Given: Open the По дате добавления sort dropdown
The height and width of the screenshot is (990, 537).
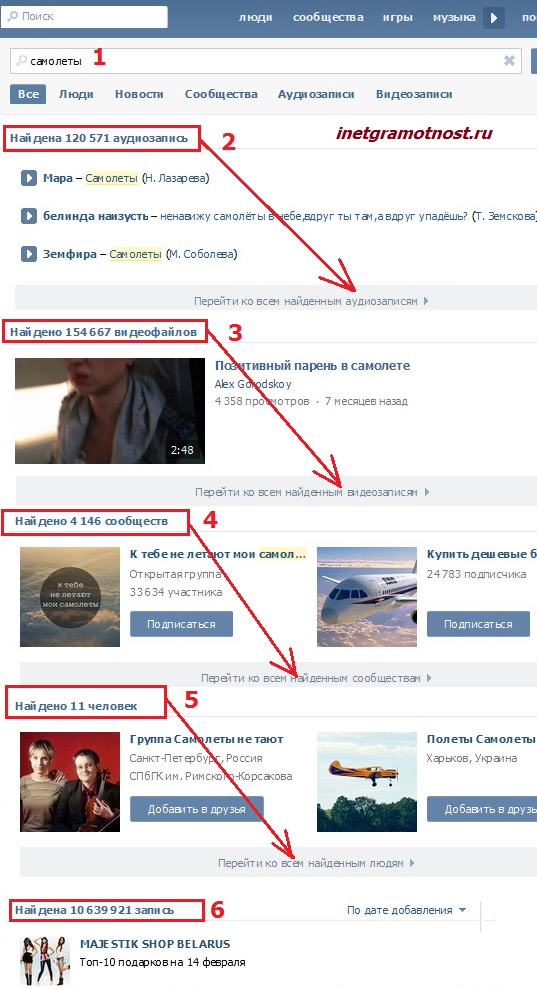Looking at the screenshot, I should (x=406, y=910).
